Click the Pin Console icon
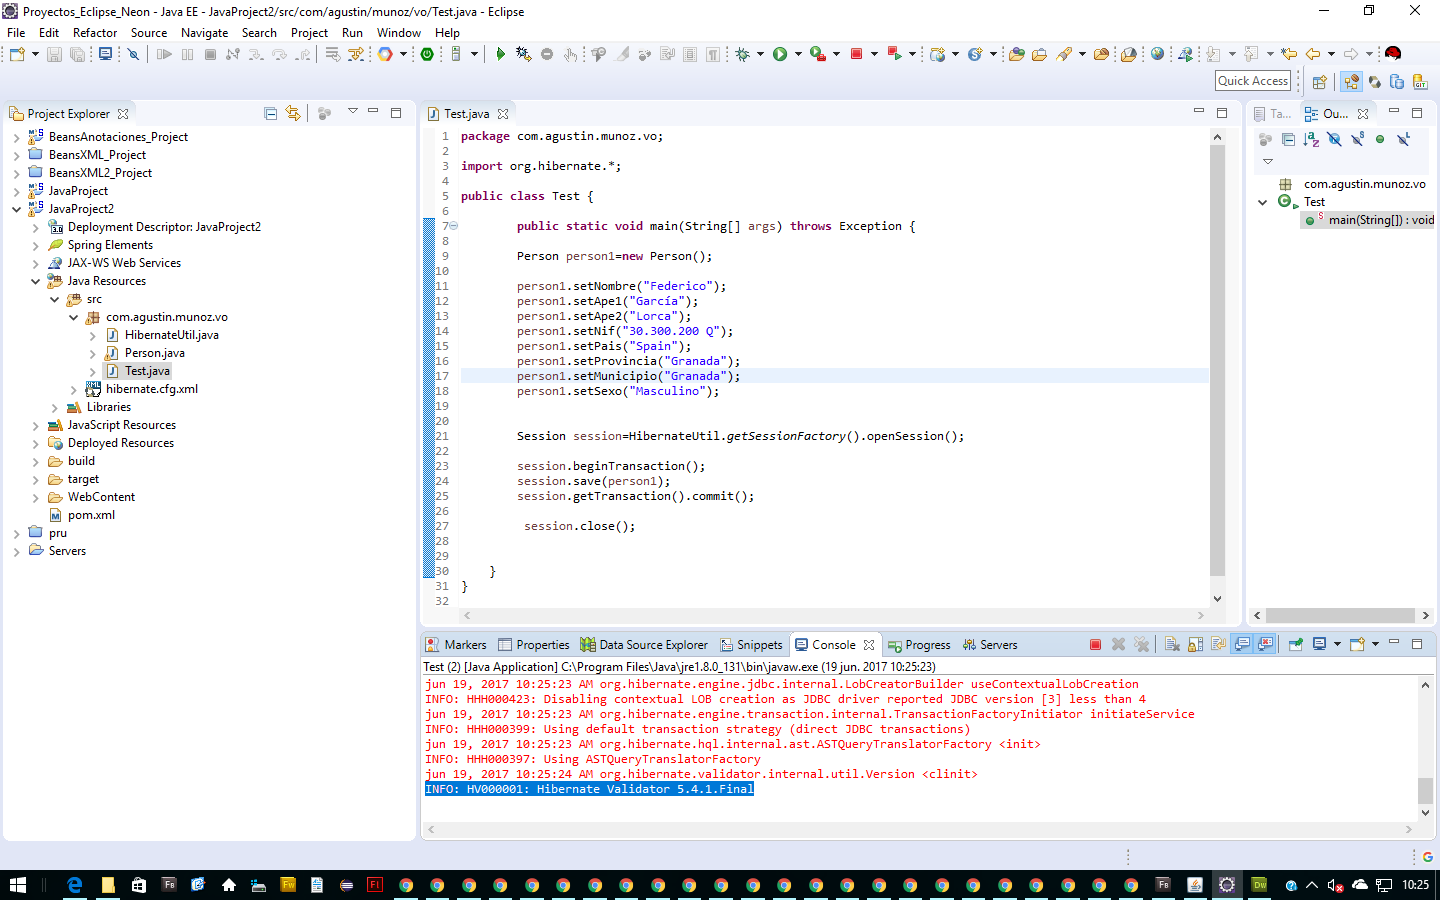1440x900 pixels. (1295, 644)
